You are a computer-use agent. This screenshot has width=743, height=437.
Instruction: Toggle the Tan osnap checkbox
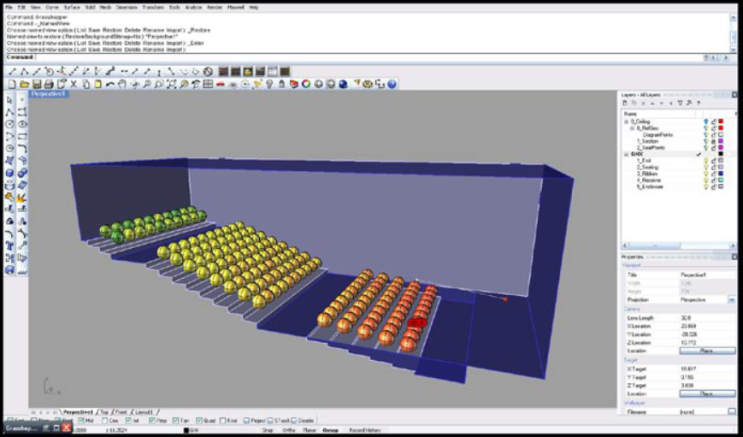(175, 420)
